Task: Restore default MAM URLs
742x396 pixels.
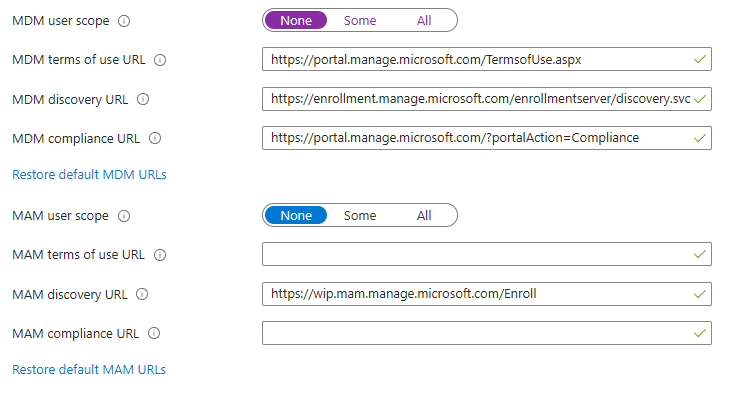Action: pyautogui.click(x=89, y=370)
